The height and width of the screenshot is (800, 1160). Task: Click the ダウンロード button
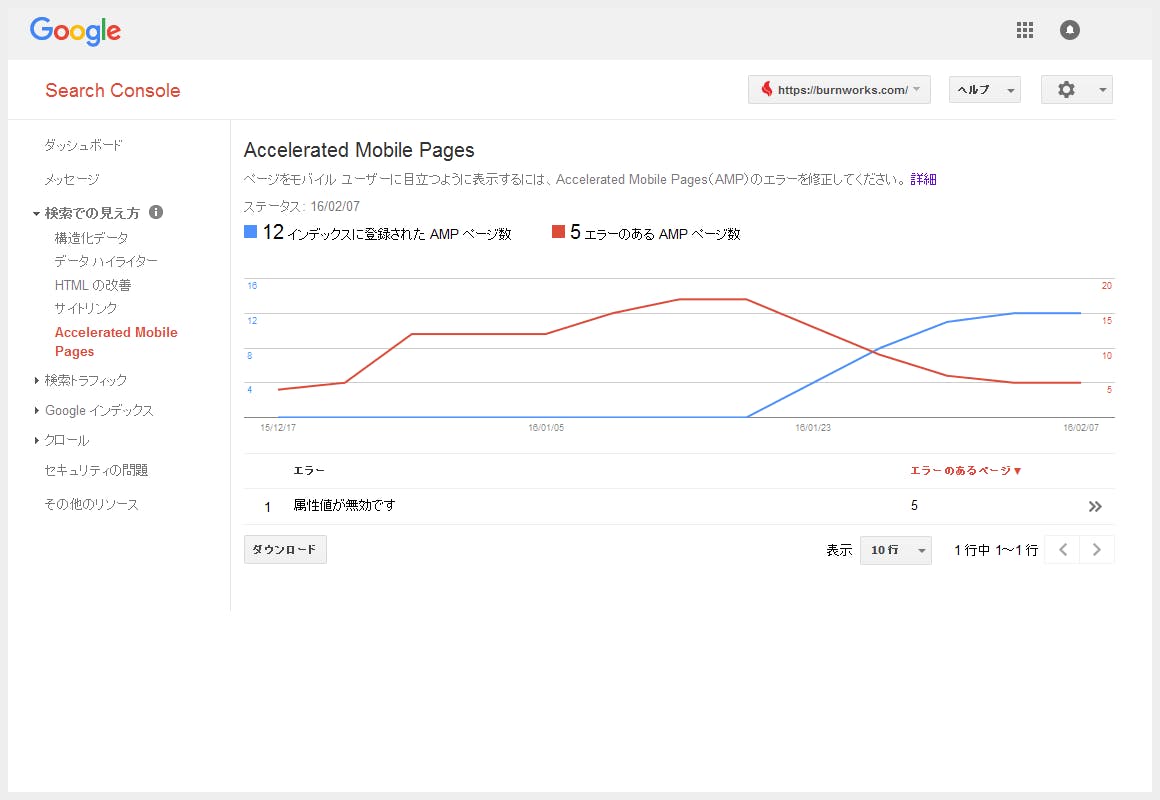(x=285, y=550)
